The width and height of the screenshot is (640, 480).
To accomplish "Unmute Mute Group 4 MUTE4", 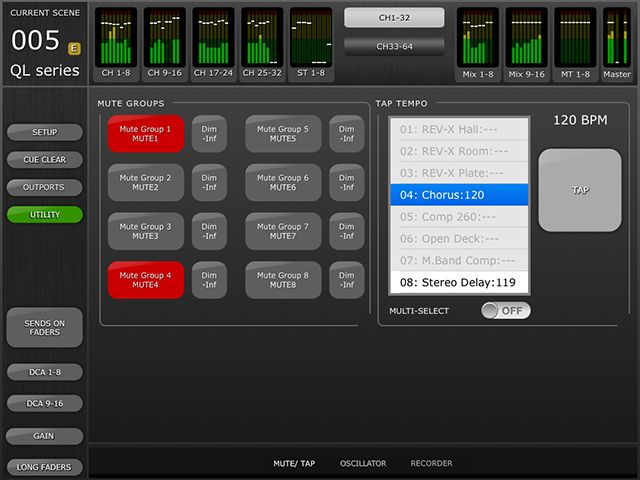I will (146, 280).
